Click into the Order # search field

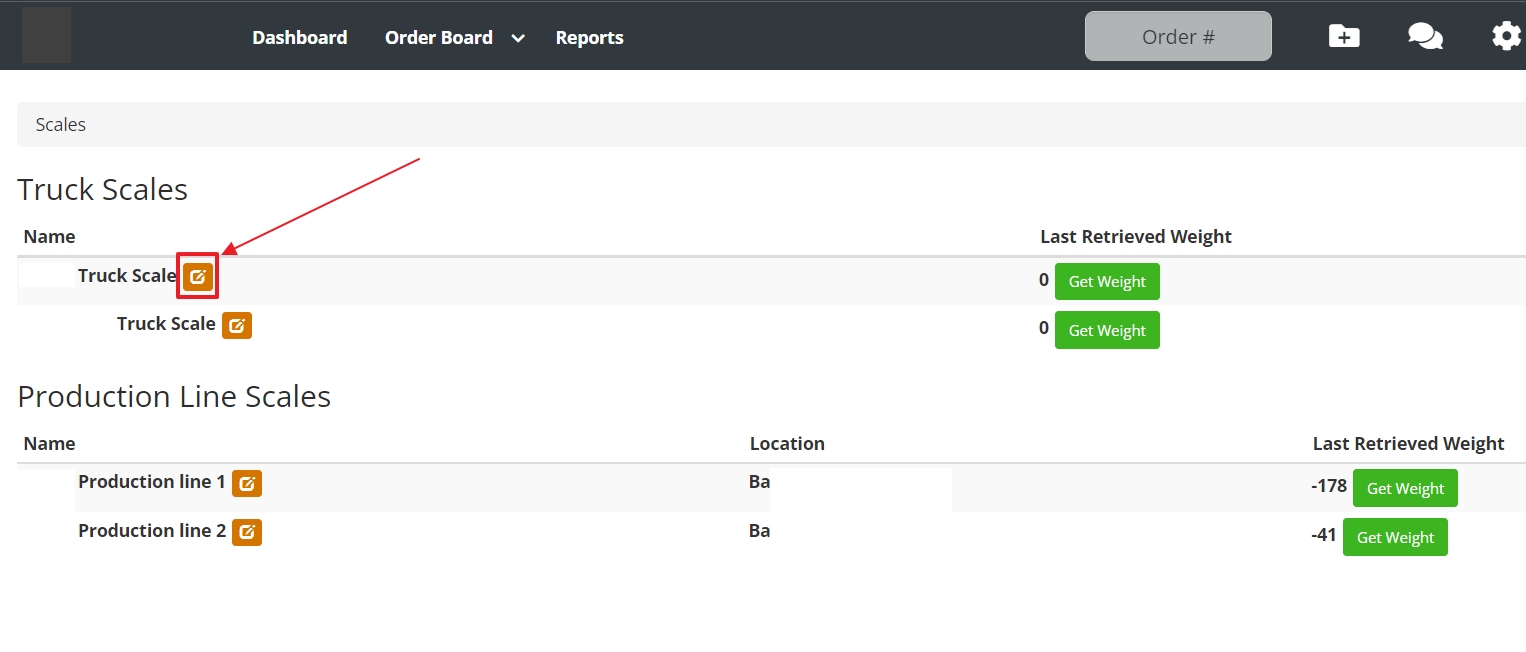point(1178,37)
